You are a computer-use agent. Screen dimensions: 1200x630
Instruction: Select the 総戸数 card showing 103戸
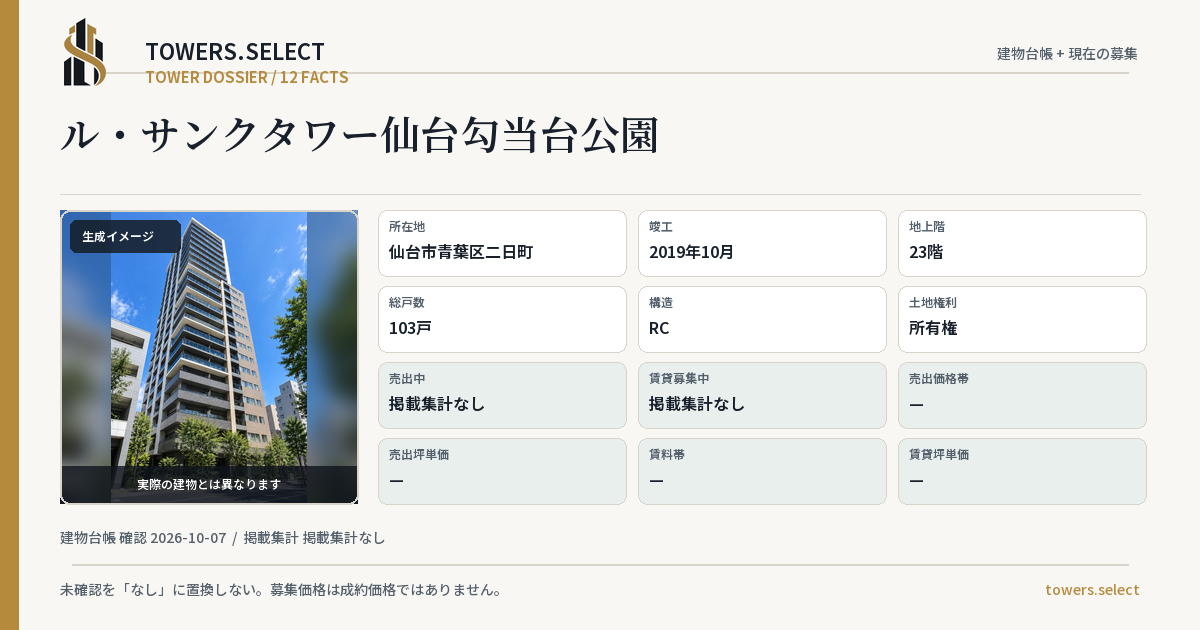pyautogui.click(x=502, y=319)
